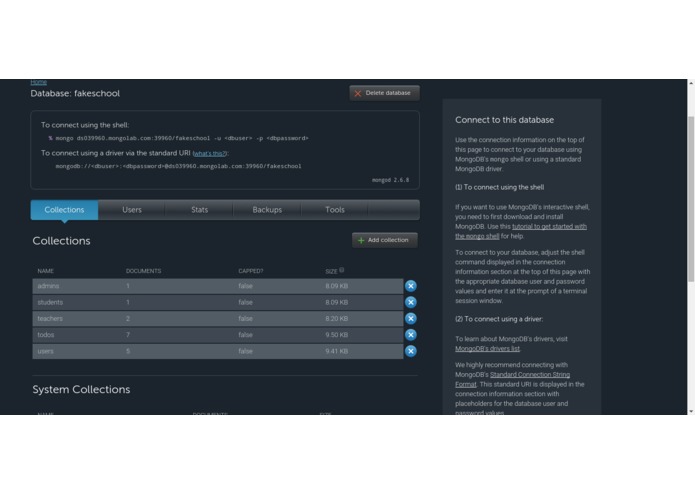Viewport: 695px width, 494px height.
Task: Open the students collection row
Action: [218, 302]
